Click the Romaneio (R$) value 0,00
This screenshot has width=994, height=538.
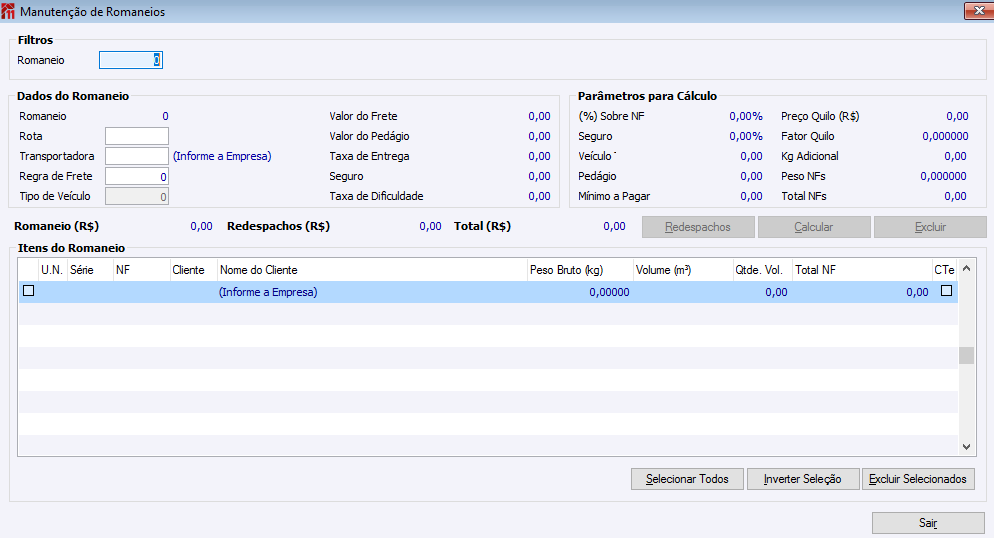pos(202,226)
